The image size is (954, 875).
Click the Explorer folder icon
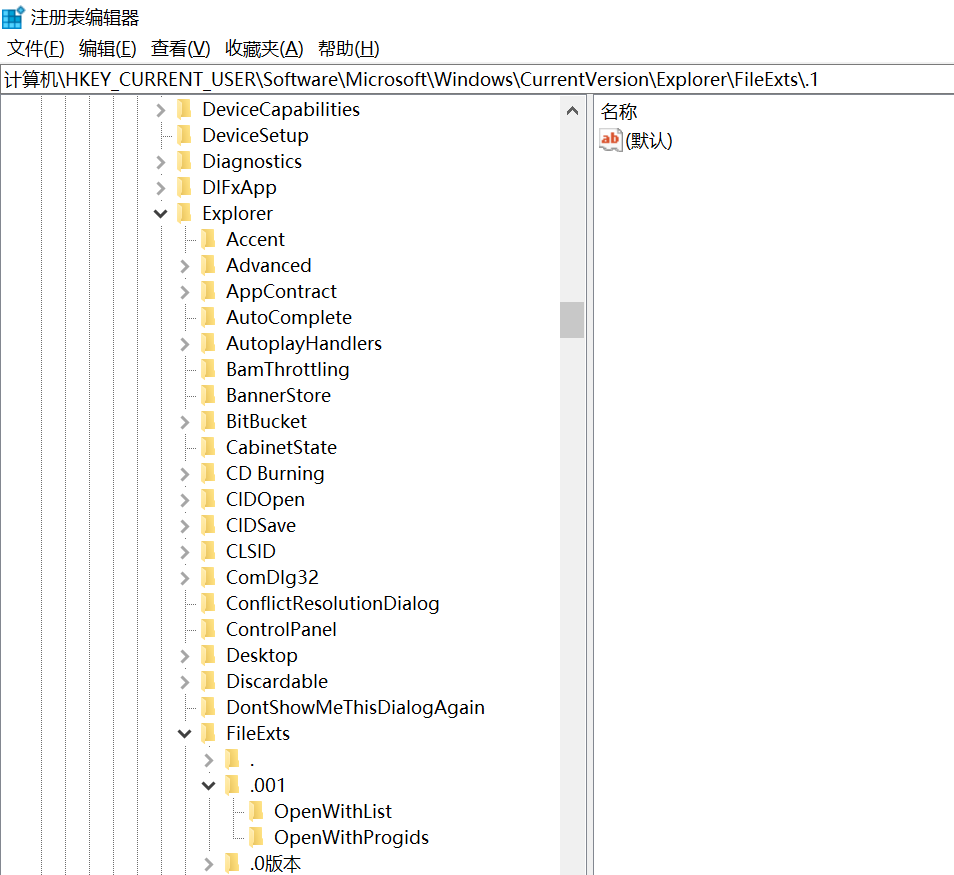184,213
